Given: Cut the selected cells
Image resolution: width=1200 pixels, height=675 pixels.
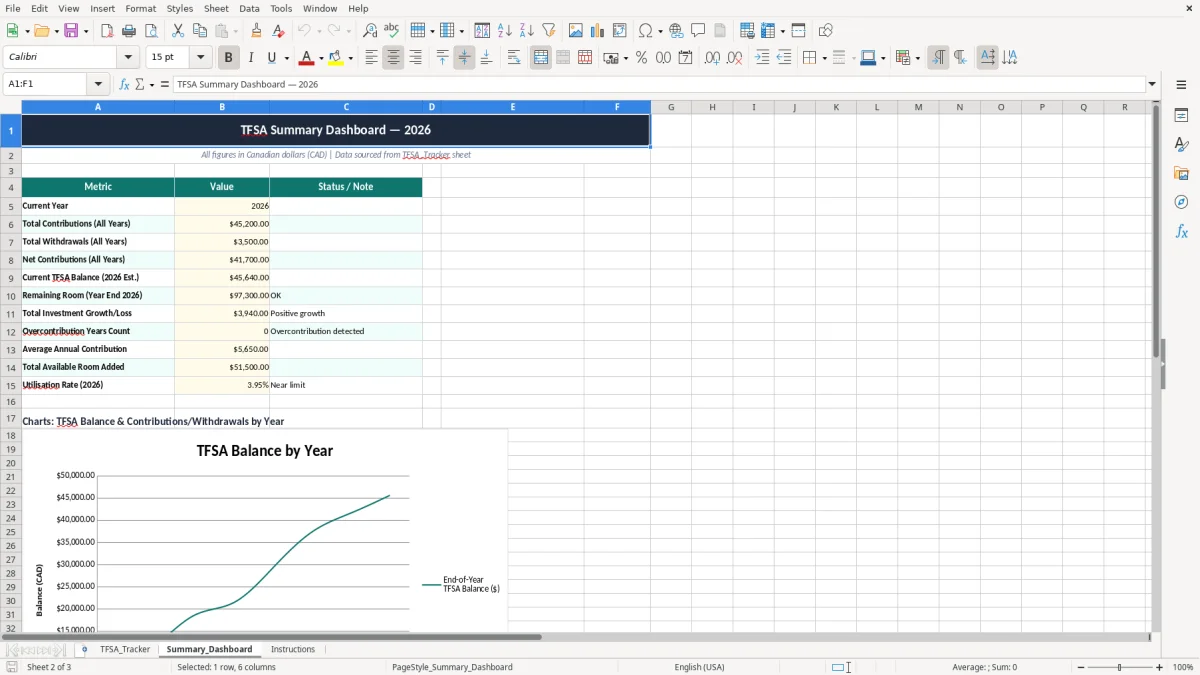Looking at the screenshot, I should pos(178,31).
